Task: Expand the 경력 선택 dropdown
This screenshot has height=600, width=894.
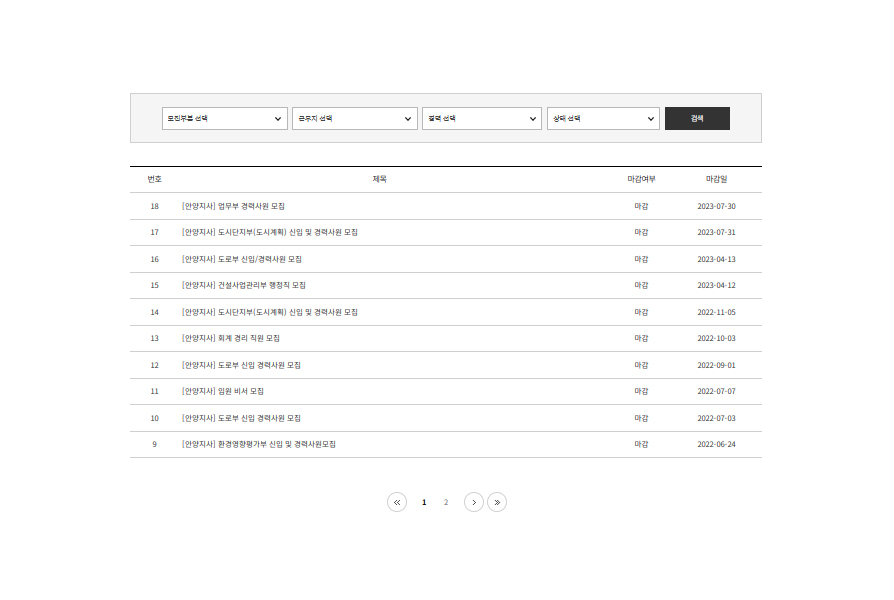Action: (x=482, y=119)
